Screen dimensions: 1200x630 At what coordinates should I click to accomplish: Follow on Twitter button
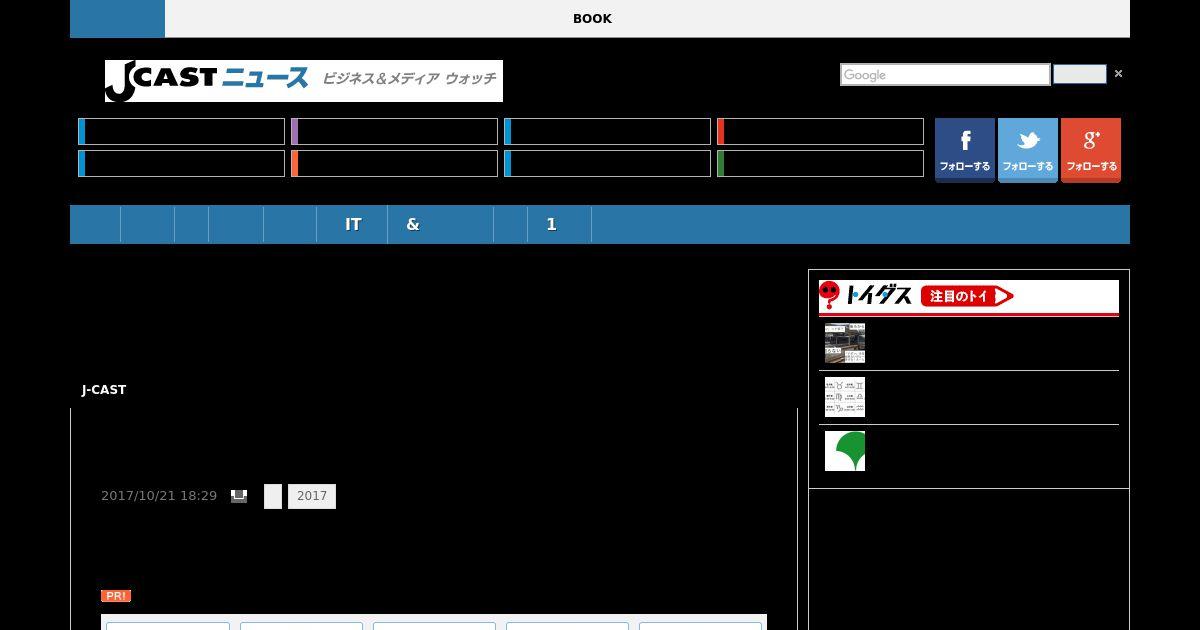[x=1028, y=150]
